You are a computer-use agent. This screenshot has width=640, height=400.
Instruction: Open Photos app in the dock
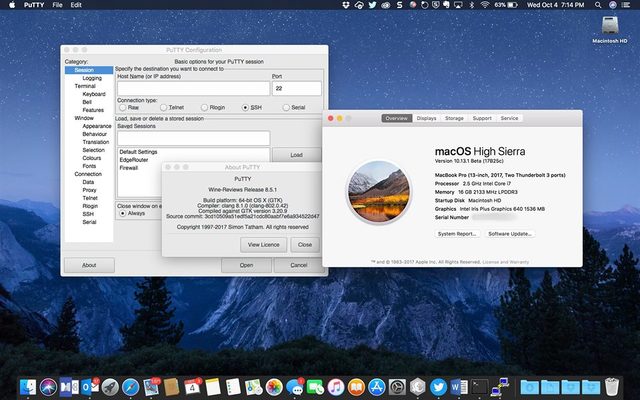pos(274,387)
